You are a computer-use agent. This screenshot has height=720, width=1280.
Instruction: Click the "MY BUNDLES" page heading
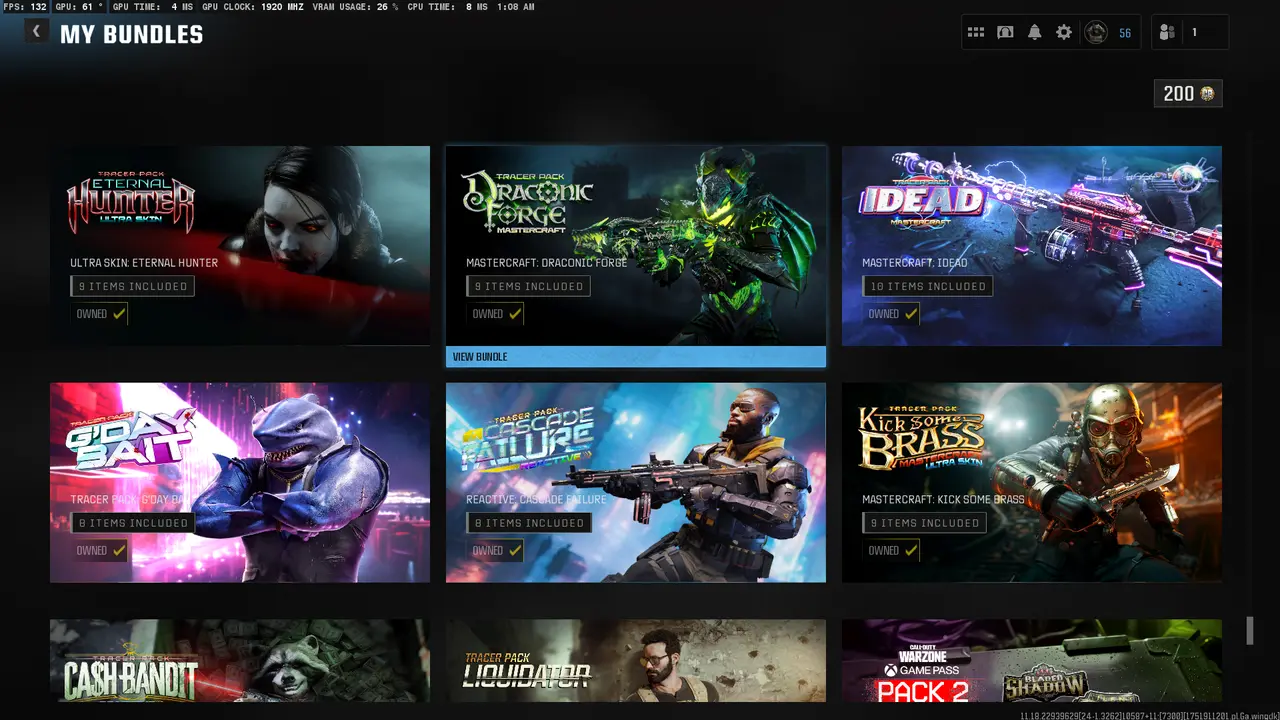click(131, 34)
